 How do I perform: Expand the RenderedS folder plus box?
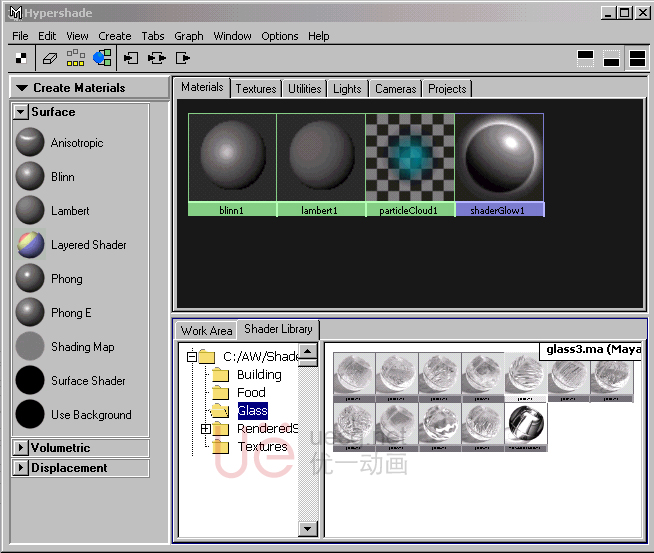pos(206,428)
